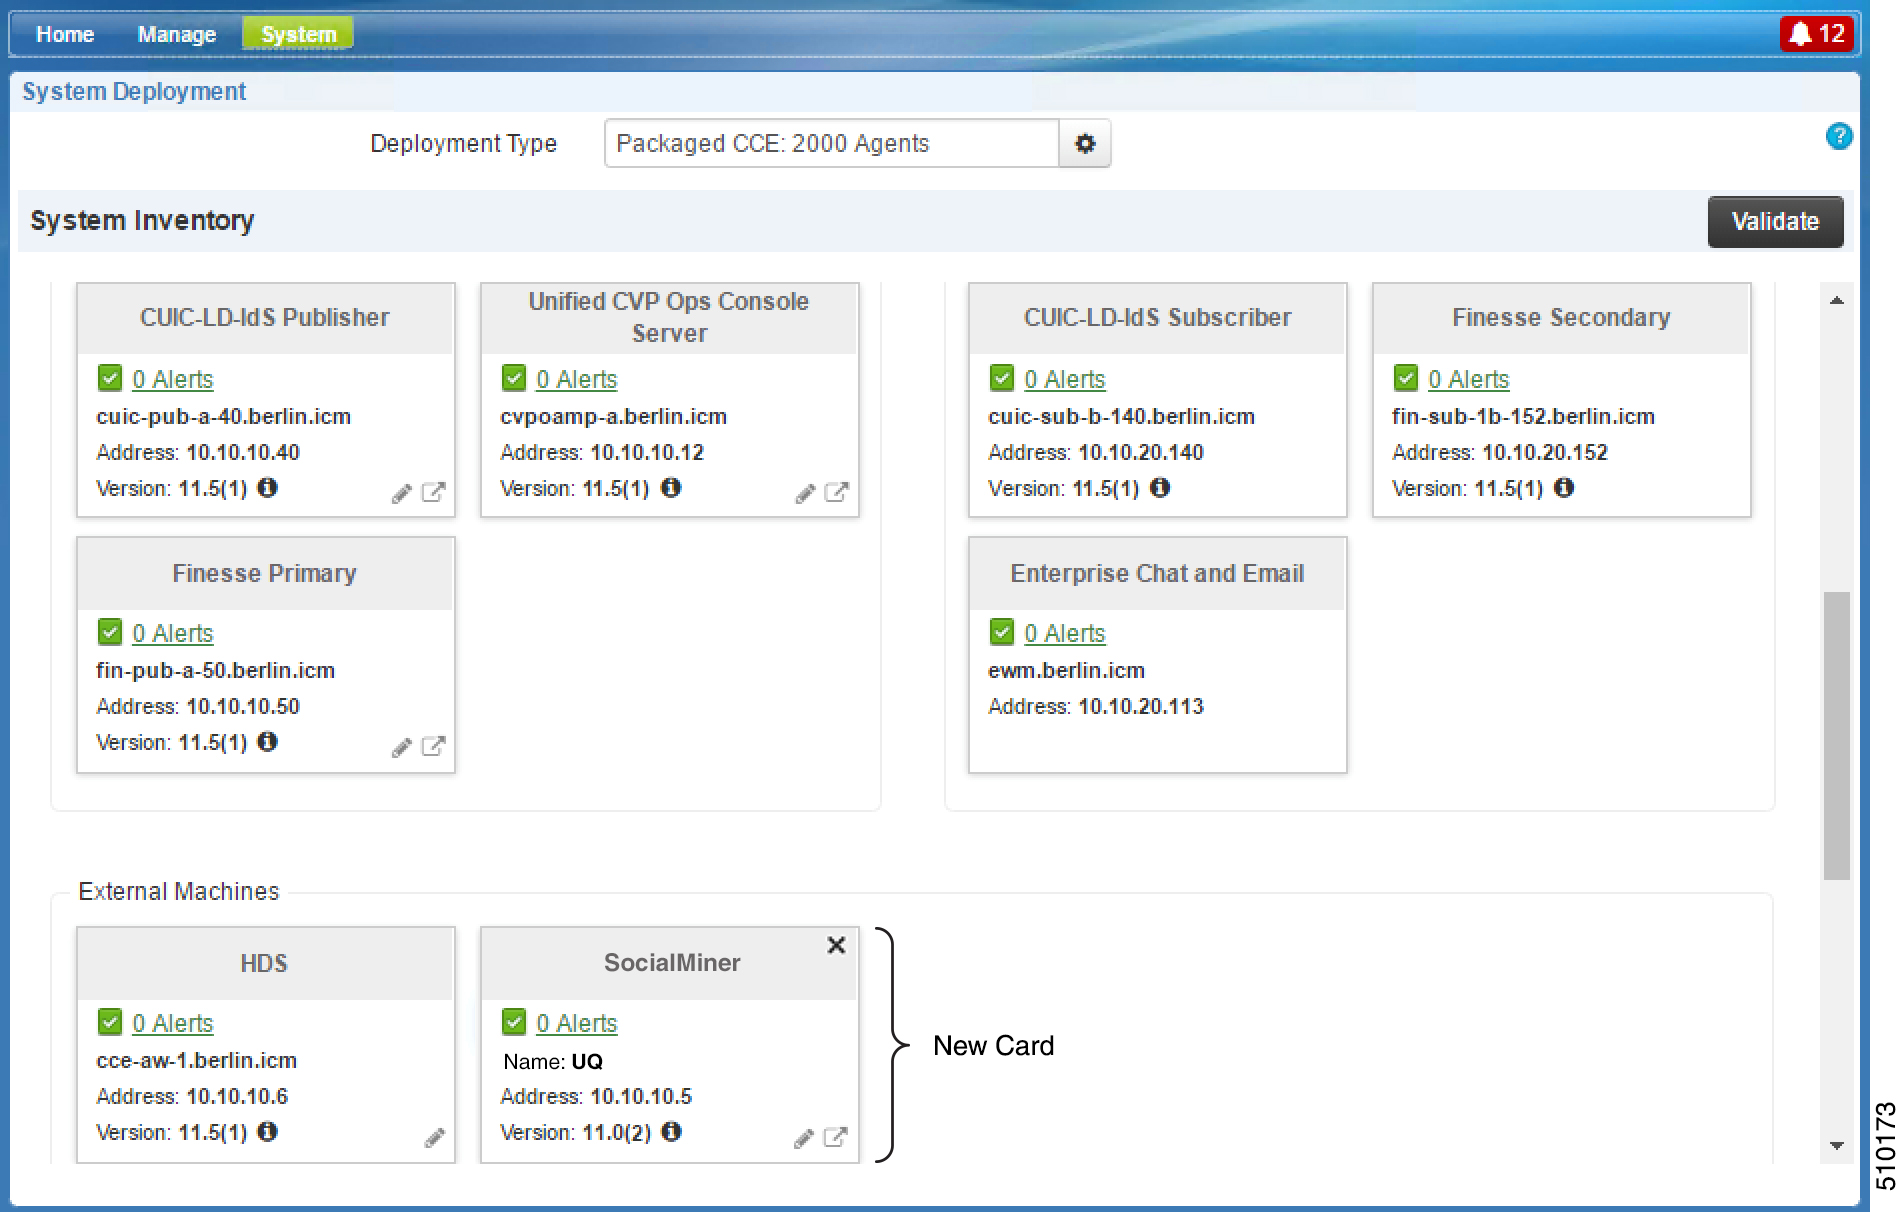Show version info for CVP Ops Console
This screenshot has width=1902, height=1212.
pyautogui.click(x=671, y=488)
